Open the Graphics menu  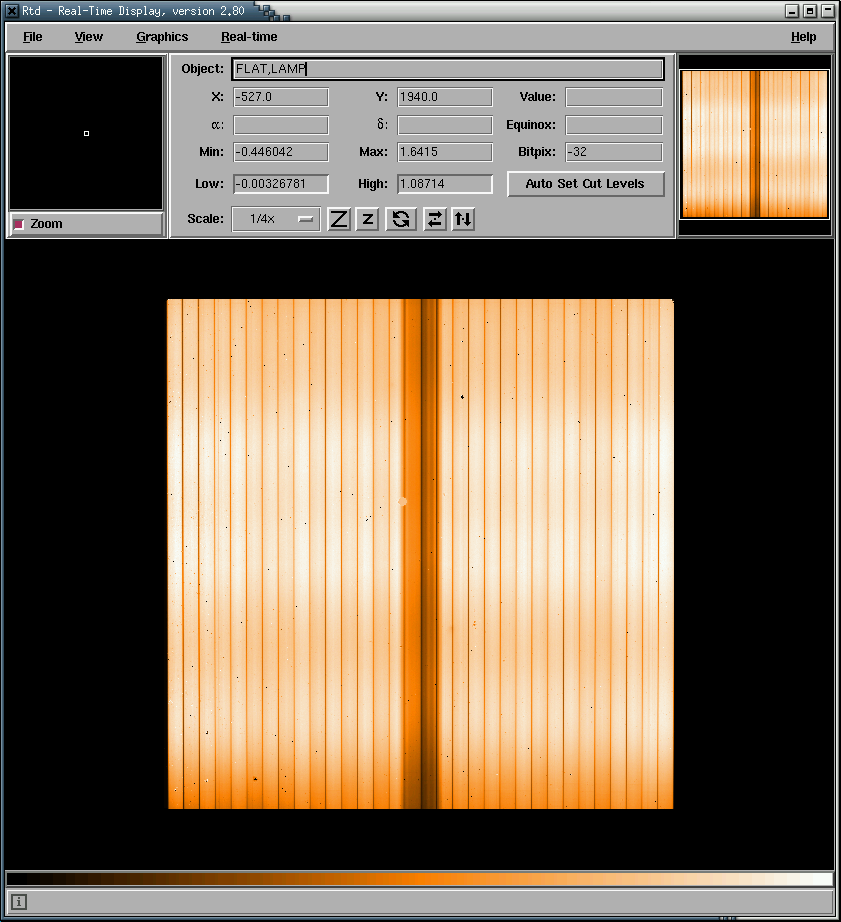click(x=162, y=37)
